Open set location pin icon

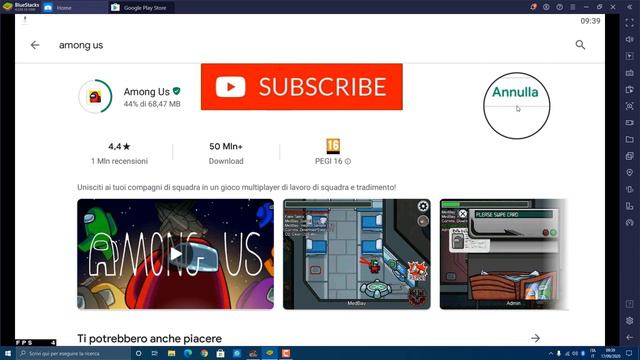point(629,173)
